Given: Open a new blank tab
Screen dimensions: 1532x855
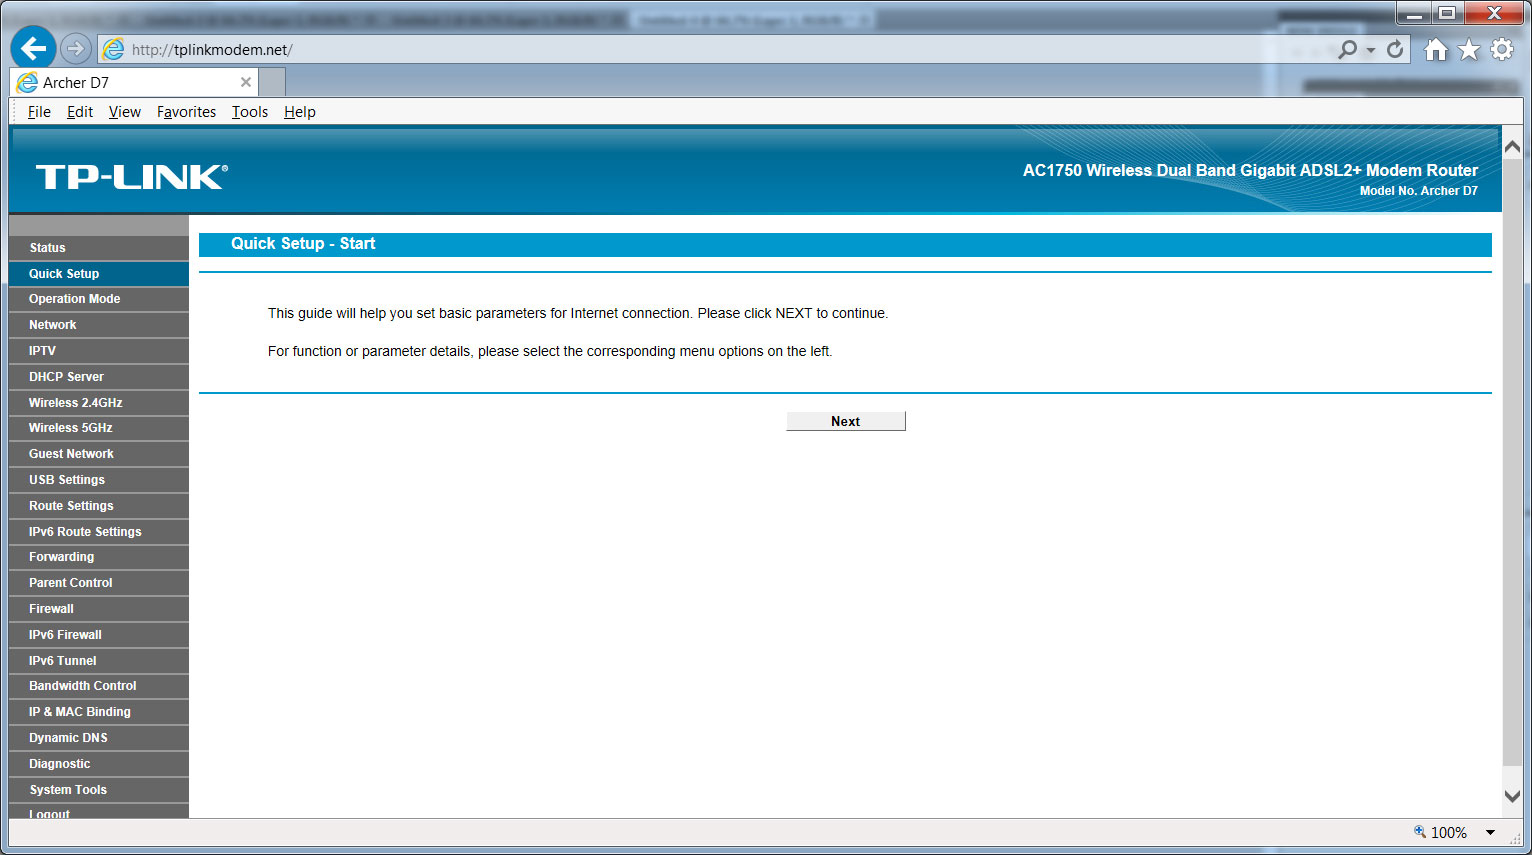Looking at the screenshot, I should coord(272,82).
